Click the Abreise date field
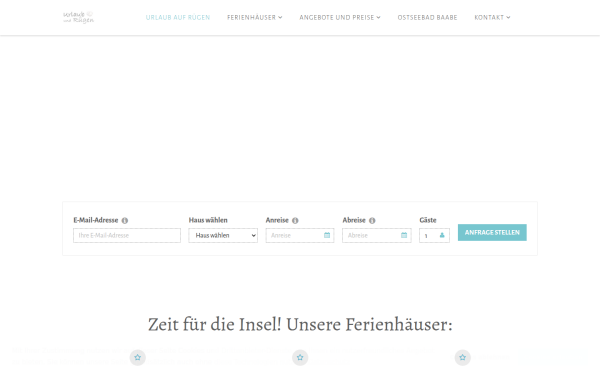The image size is (600, 375). (377, 235)
